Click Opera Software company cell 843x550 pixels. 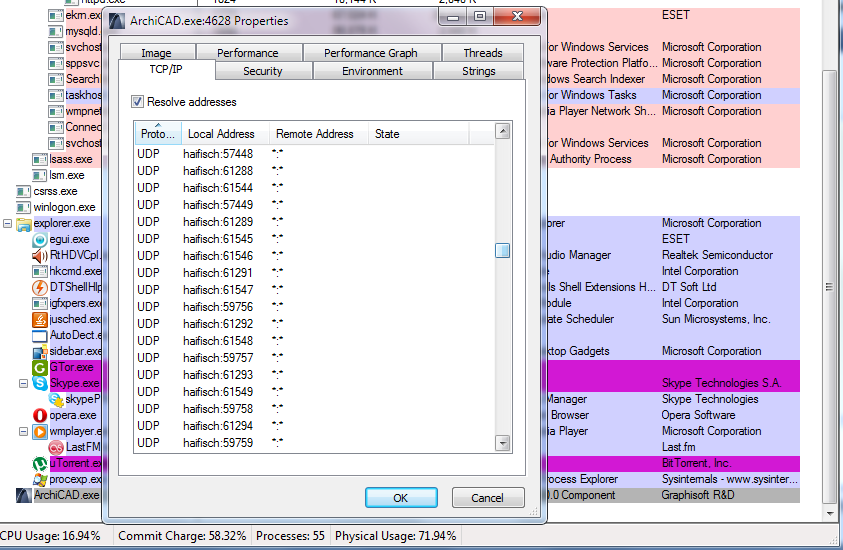click(x=698, y=415)
